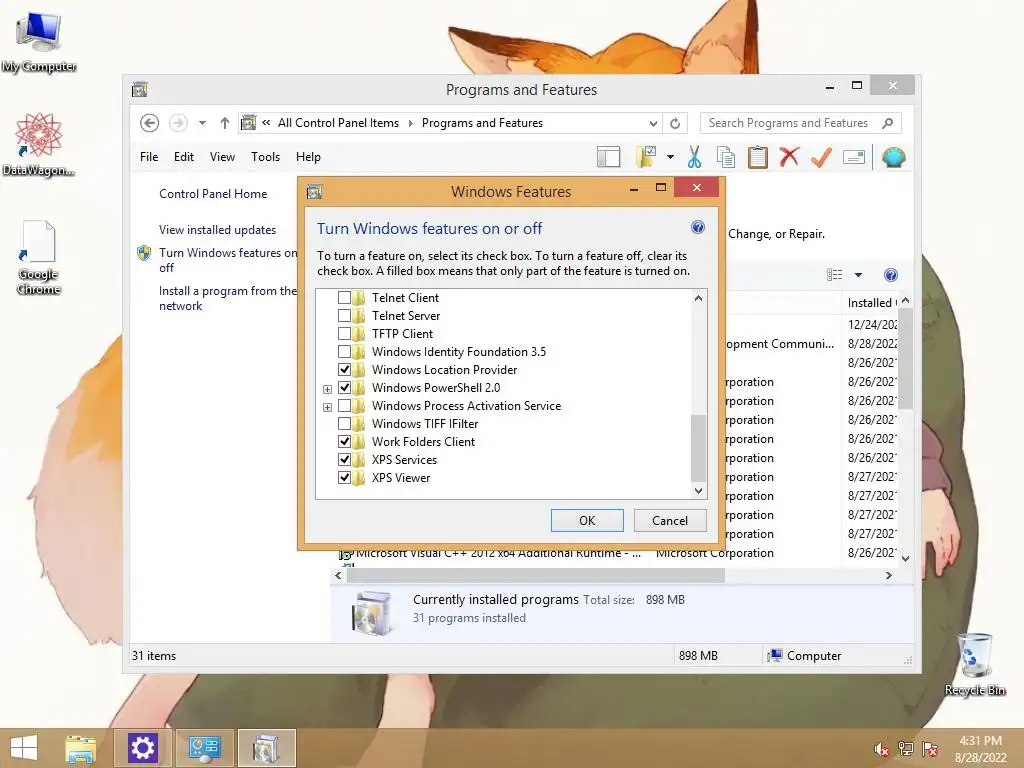
Task: Open help in Windows Features dialog
Action: tap(697, 227)
